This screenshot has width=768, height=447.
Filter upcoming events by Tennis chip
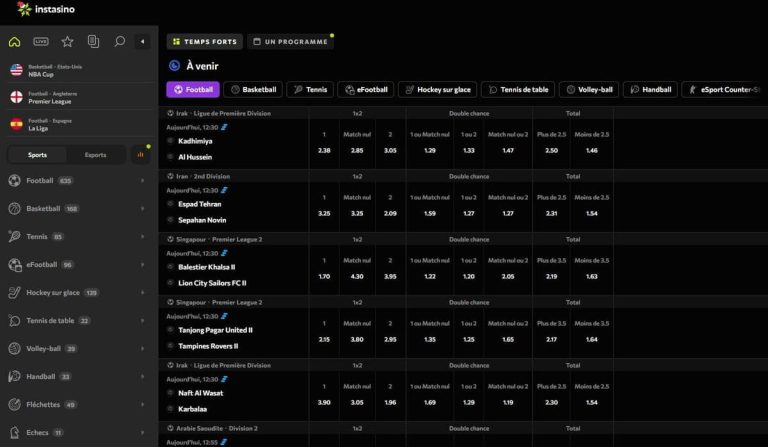coord(310,90)
